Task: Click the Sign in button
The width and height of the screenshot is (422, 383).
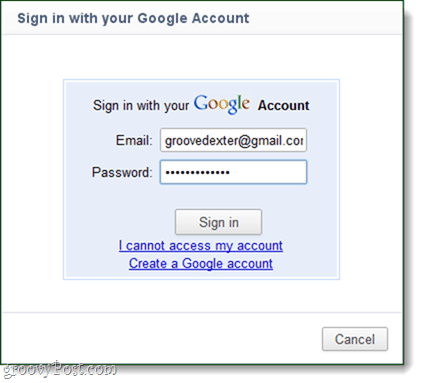Action: (x=218, y=222)
